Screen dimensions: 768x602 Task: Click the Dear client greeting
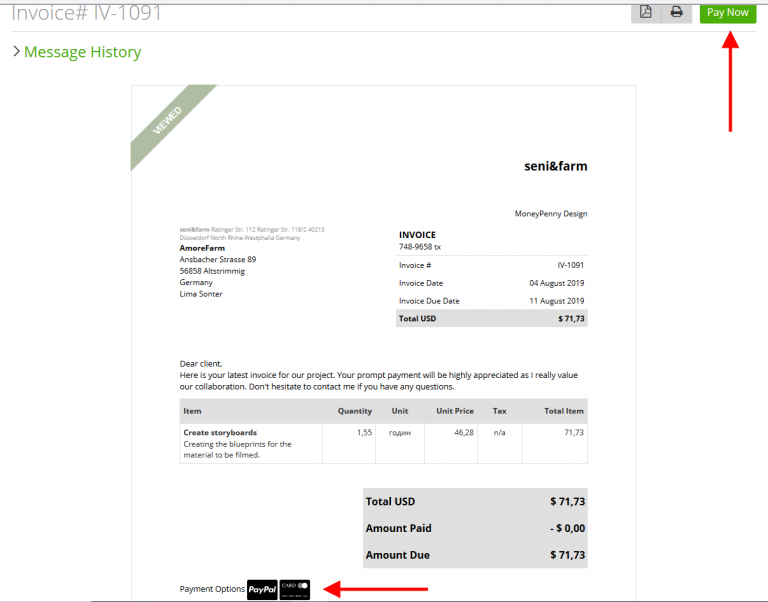[x=201, y=364]
